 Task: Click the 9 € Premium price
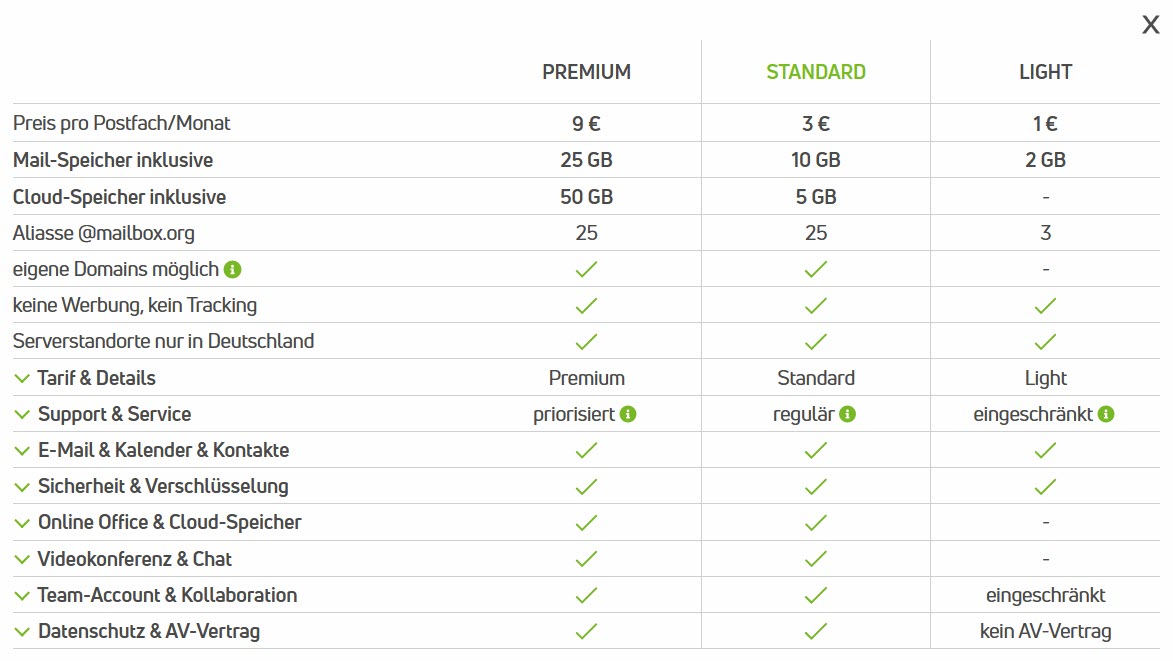[x=586, y=124]
